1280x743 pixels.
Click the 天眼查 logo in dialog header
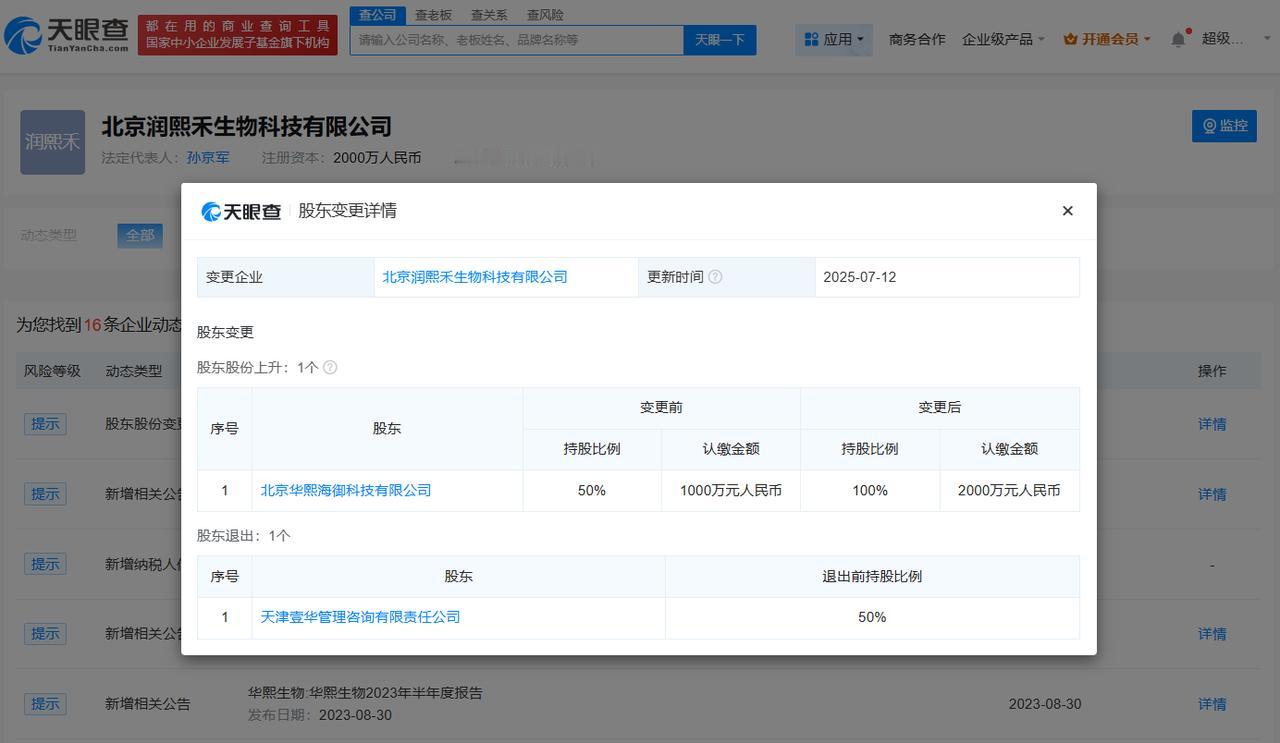[x=241, y=211]
